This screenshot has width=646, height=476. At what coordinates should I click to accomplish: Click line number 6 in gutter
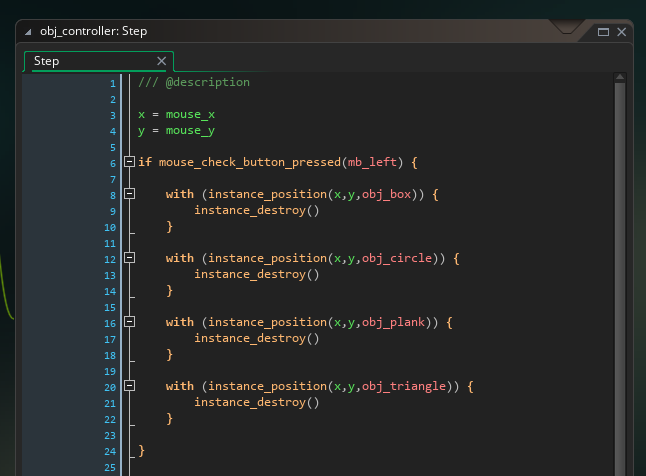(113, 164)
